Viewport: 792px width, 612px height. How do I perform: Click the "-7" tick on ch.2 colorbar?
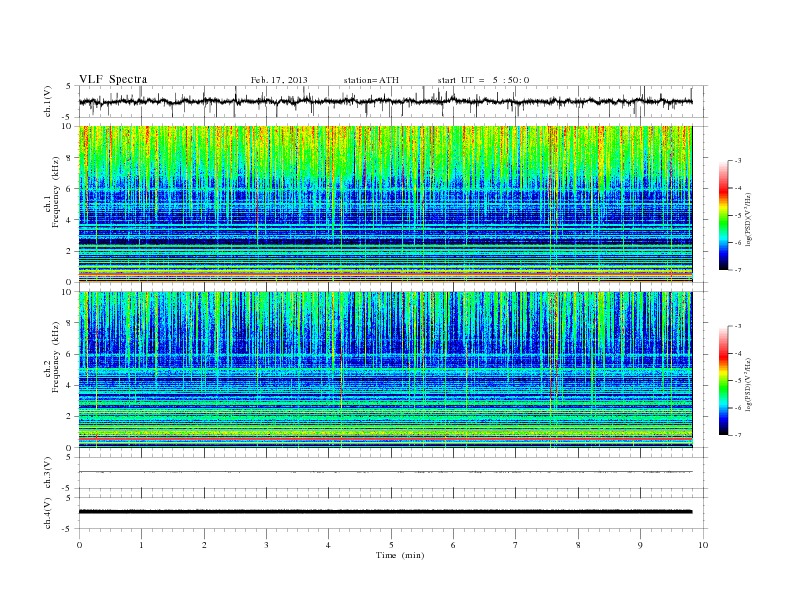[737, 435]
